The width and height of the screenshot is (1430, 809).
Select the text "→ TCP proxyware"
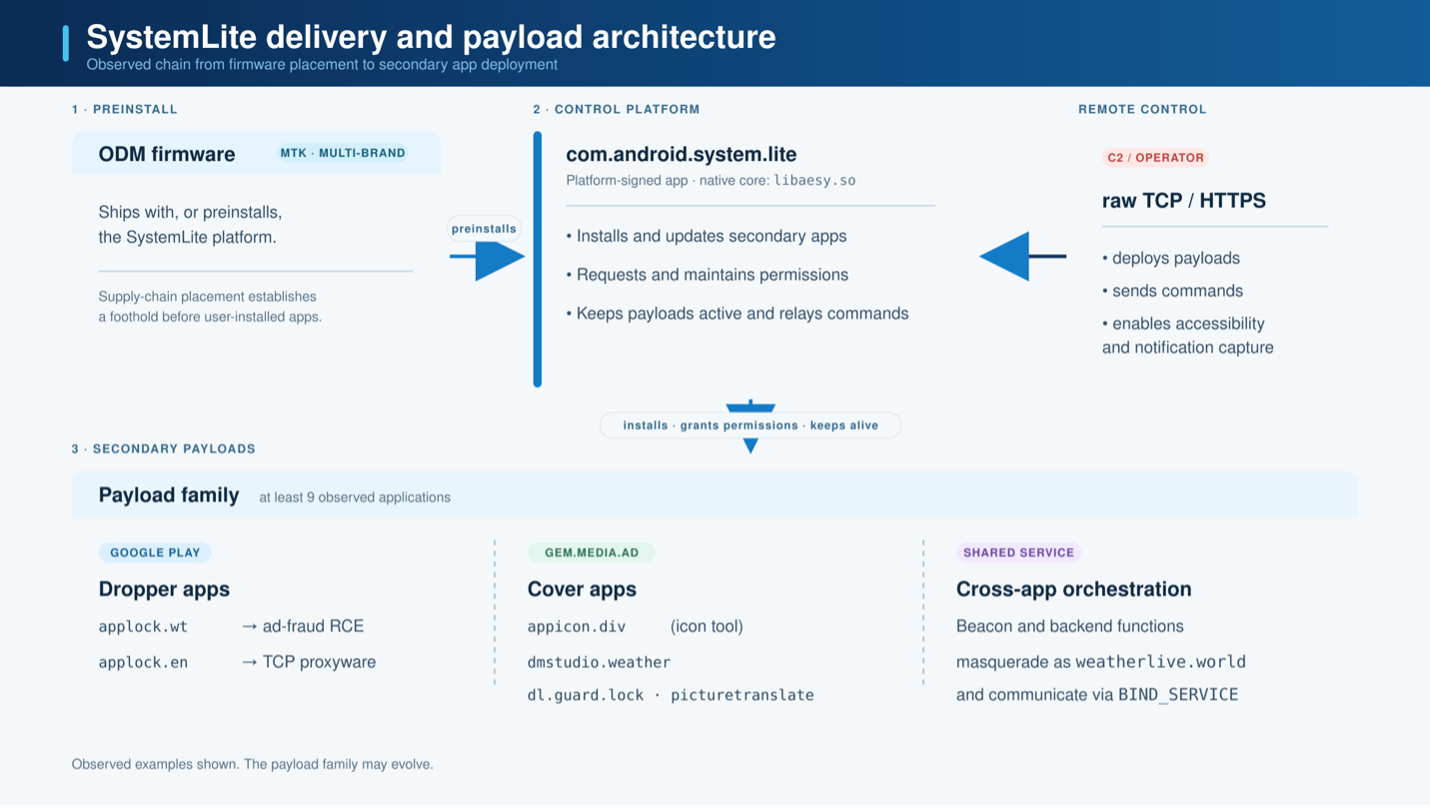click(308, 662)
